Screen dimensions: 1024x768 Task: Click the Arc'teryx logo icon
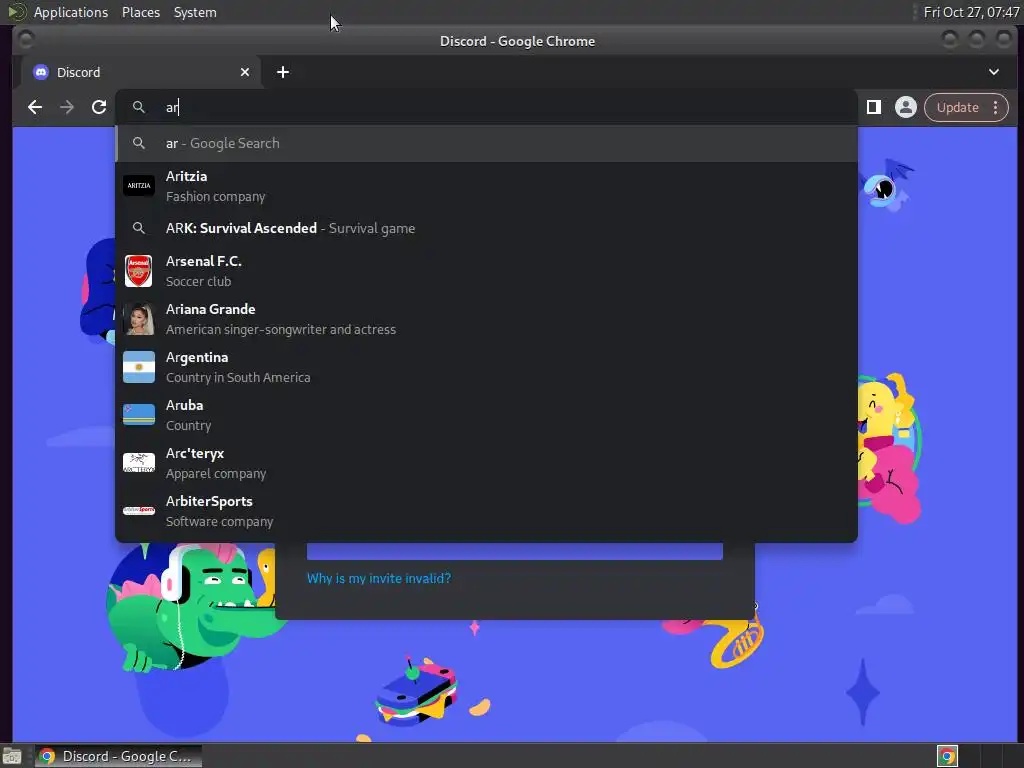click(139, 462)
